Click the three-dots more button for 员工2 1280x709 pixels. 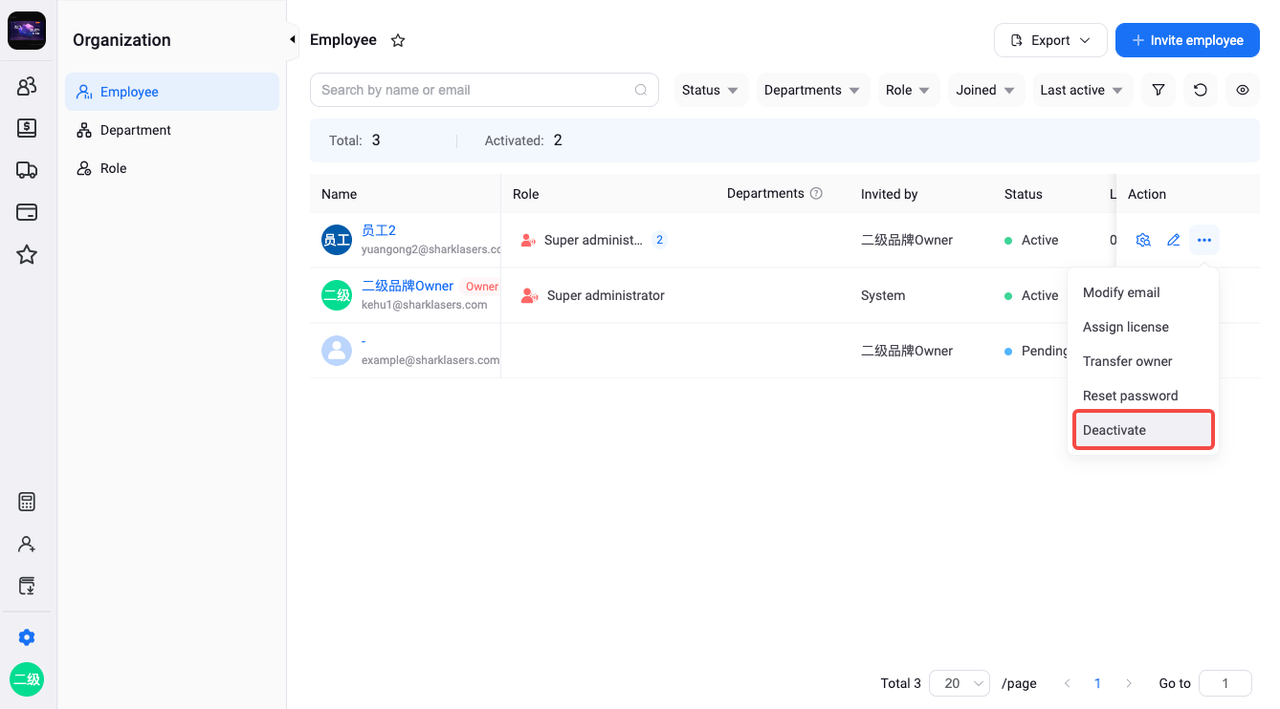(x=1204, y=240)
